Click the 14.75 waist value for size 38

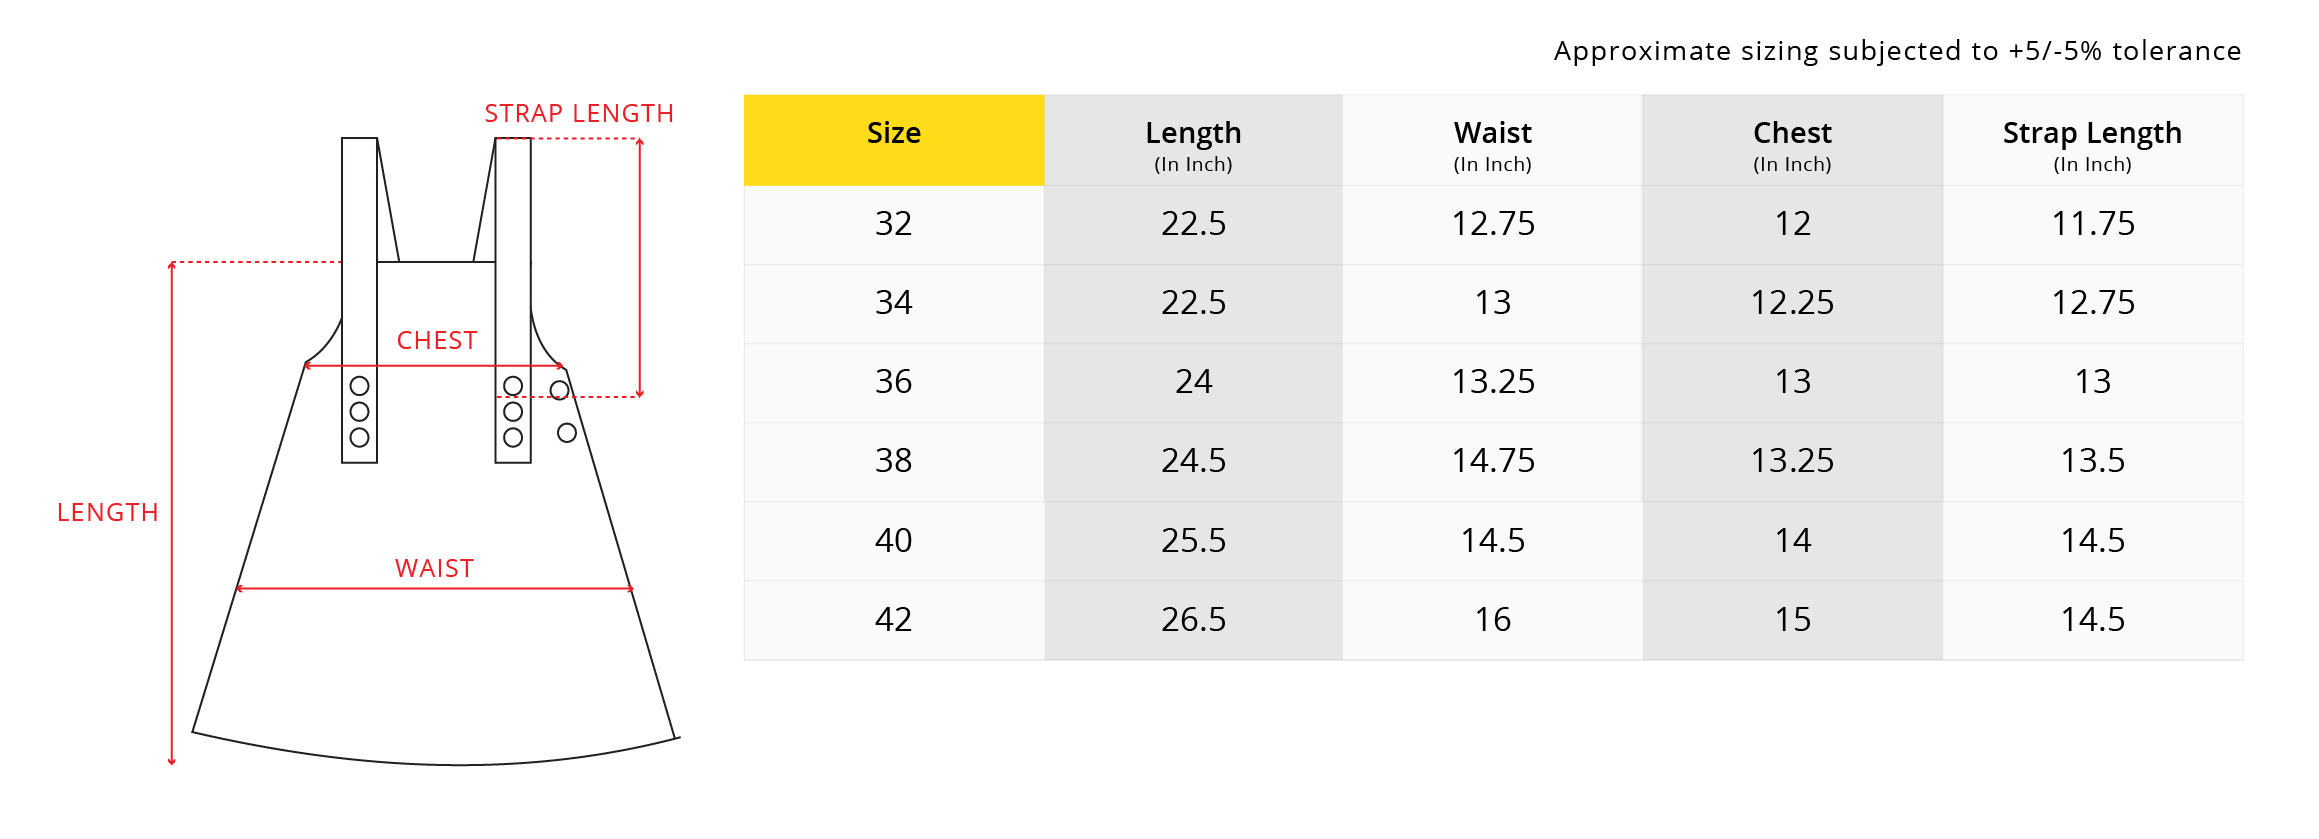1492,461
